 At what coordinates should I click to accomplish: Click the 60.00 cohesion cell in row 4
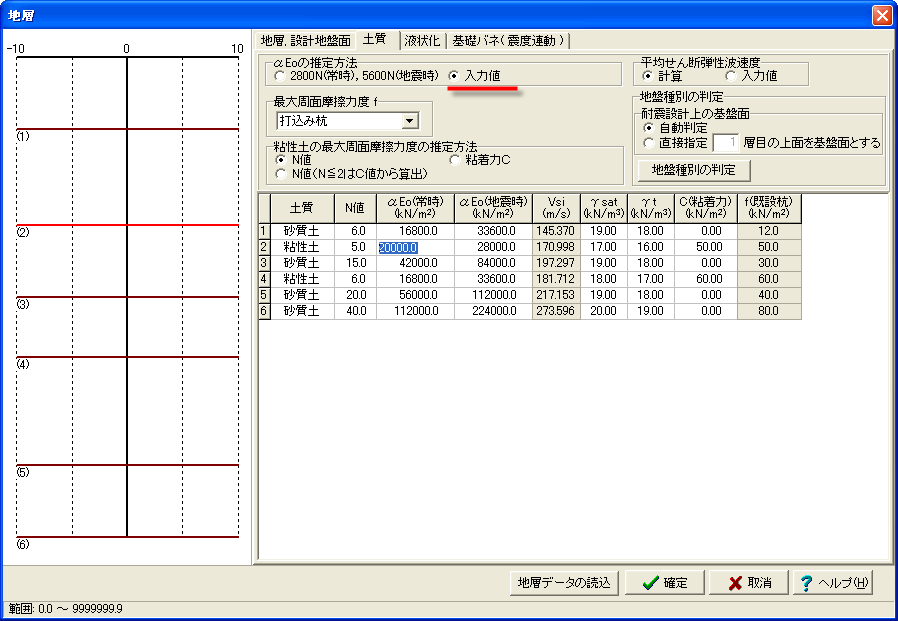706,279
